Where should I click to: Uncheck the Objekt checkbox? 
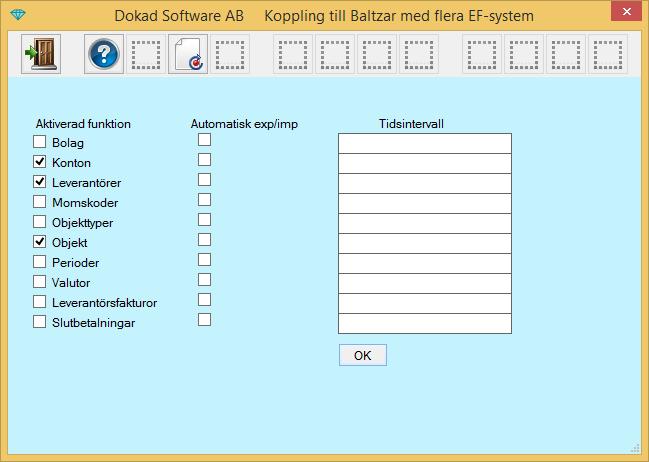click(x=39, y=242)
